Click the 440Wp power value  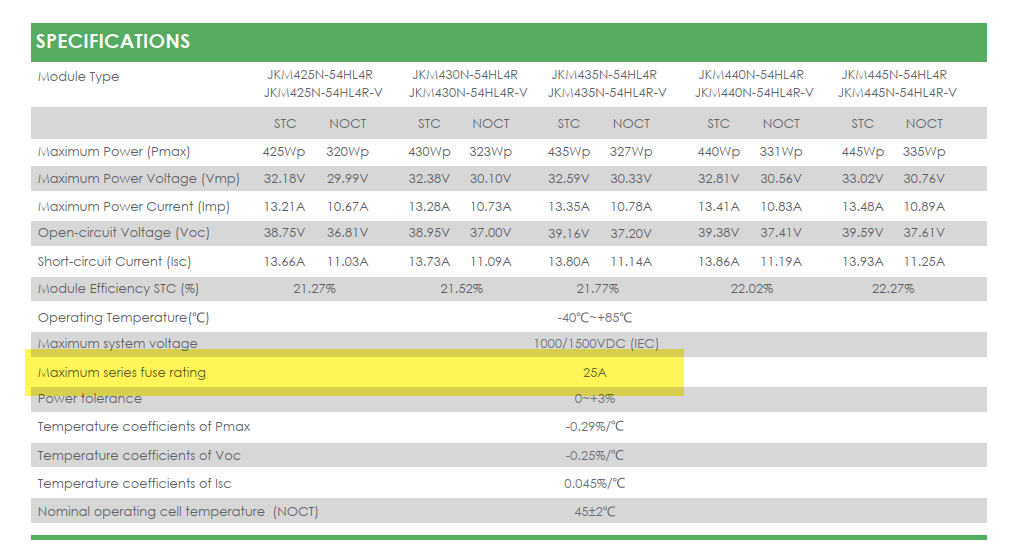[x=718, y=151]
